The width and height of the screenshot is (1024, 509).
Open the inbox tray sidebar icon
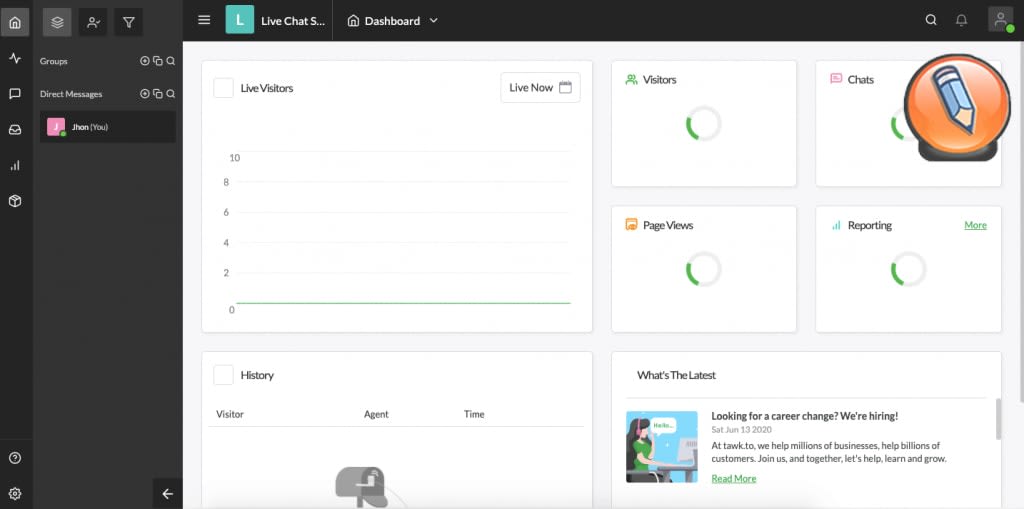pyautogui.click(x=14, y=130)
